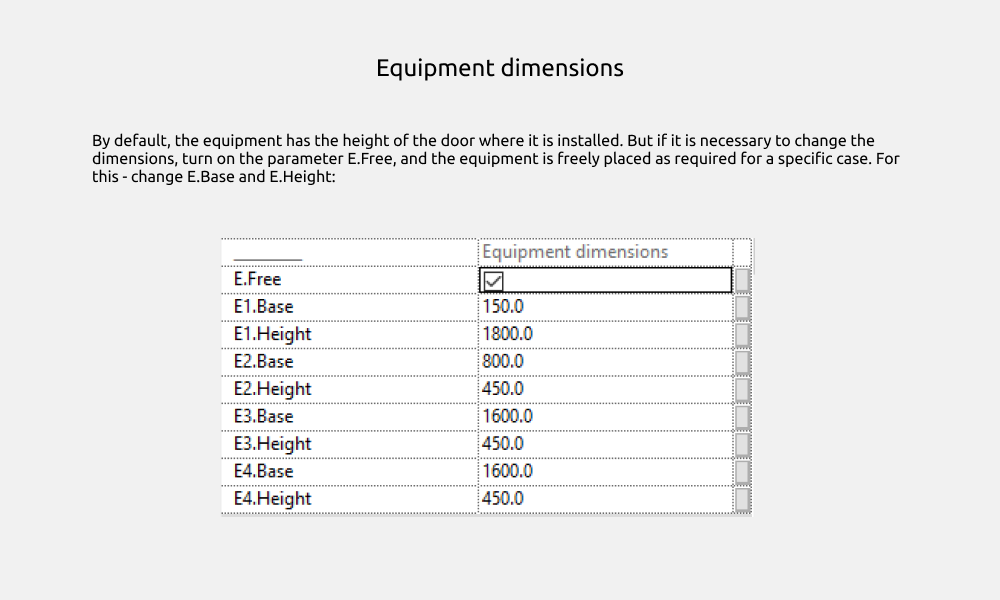Click the small button in E3.Height row
The height and width of the screenshot is (600, 1000).
[x=742, y=444]
